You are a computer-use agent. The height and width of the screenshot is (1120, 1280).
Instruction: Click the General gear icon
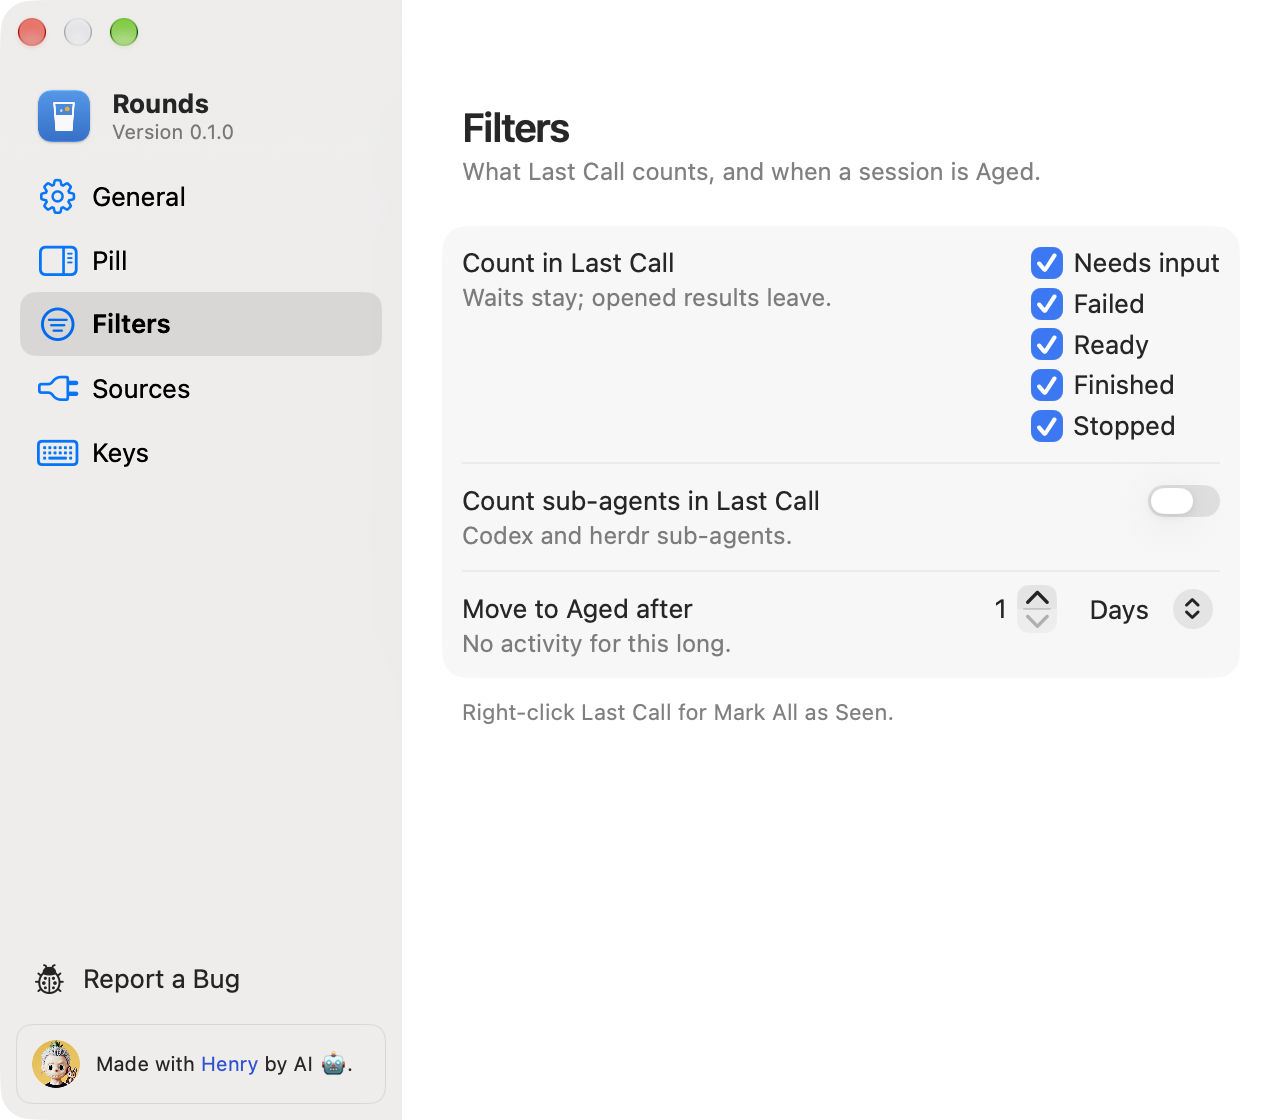[x=58, y=197]
